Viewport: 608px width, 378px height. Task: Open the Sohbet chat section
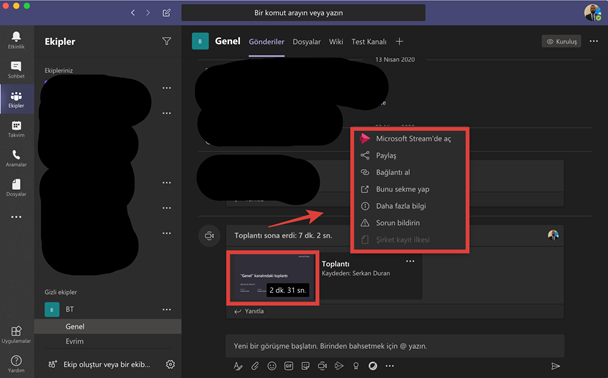(16, 70)
